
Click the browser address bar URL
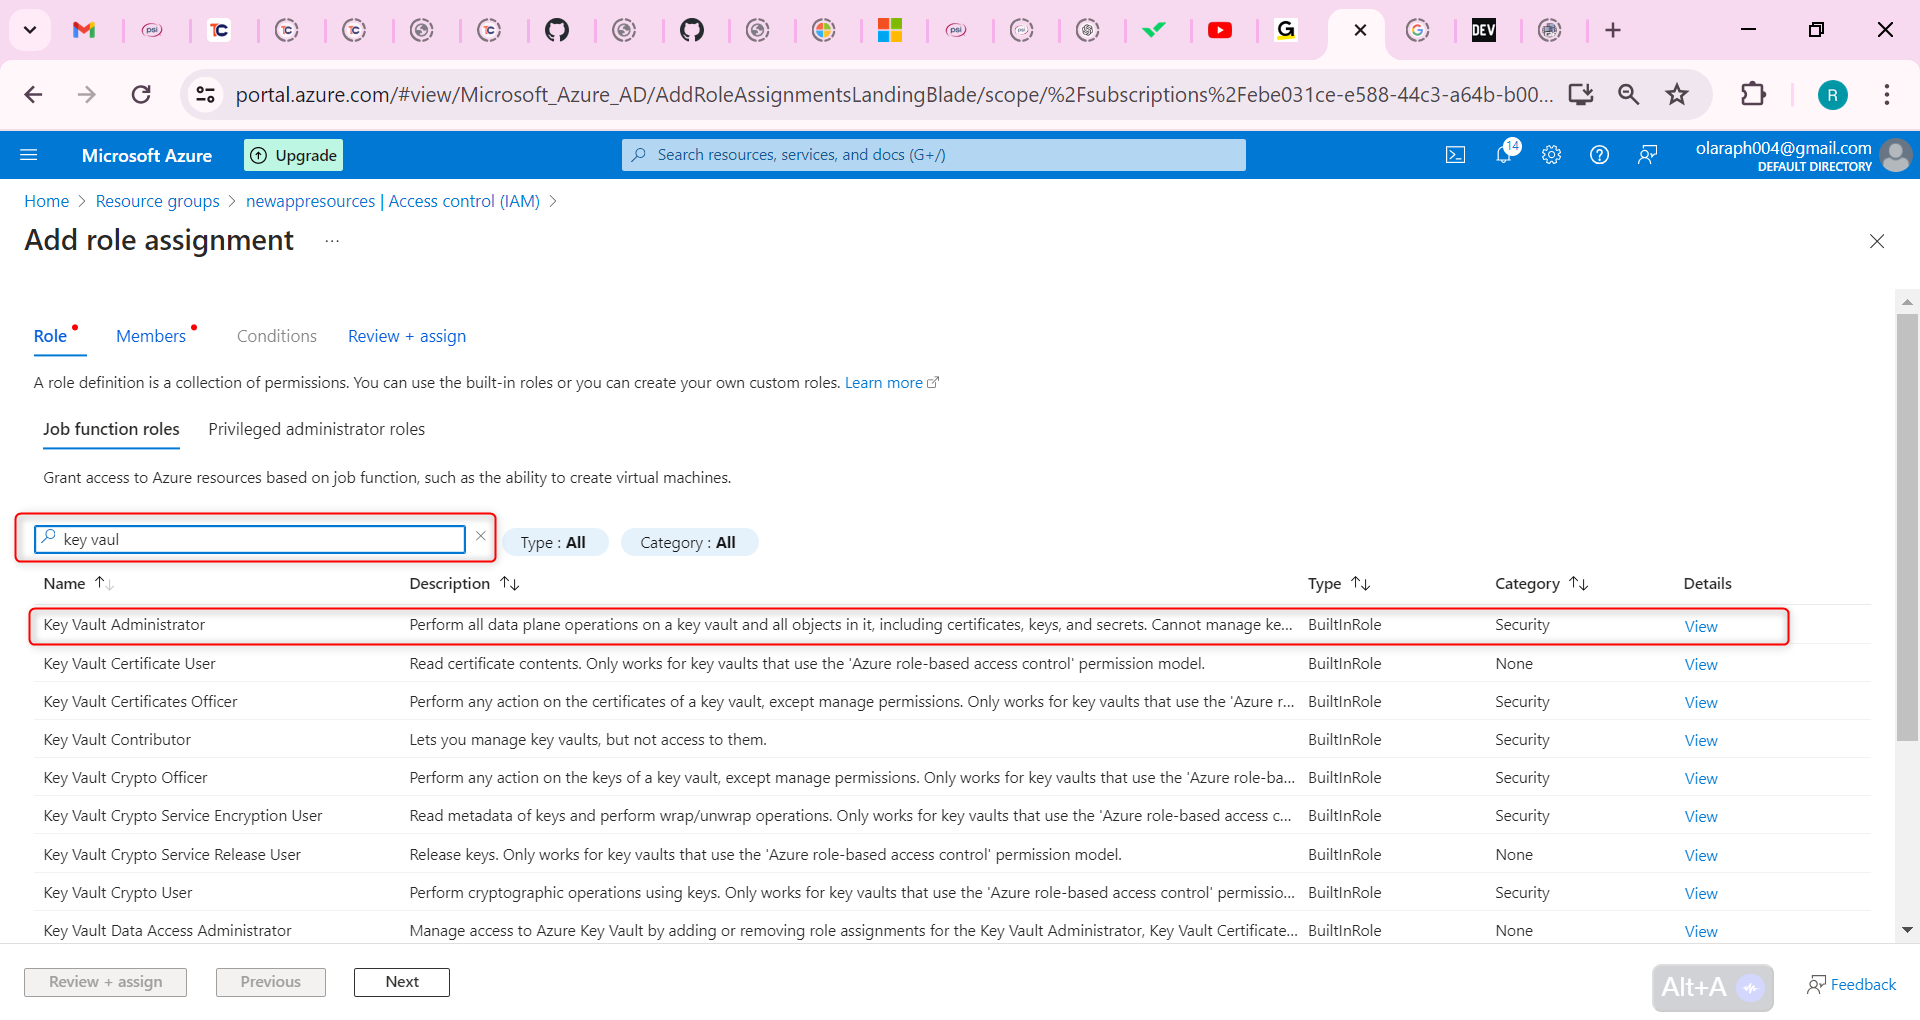(894, 94)
